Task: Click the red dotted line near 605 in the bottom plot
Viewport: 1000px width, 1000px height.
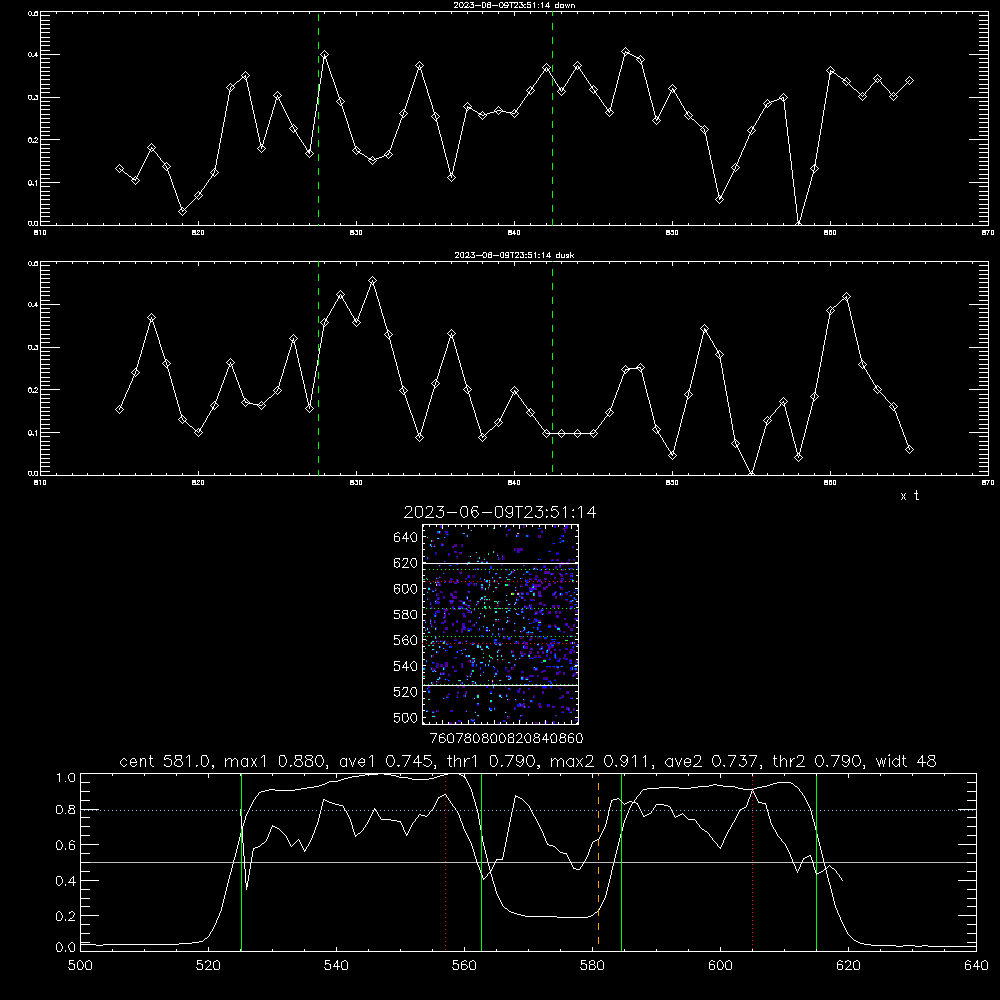Action: pyautogui.click(x=753, y=861)
